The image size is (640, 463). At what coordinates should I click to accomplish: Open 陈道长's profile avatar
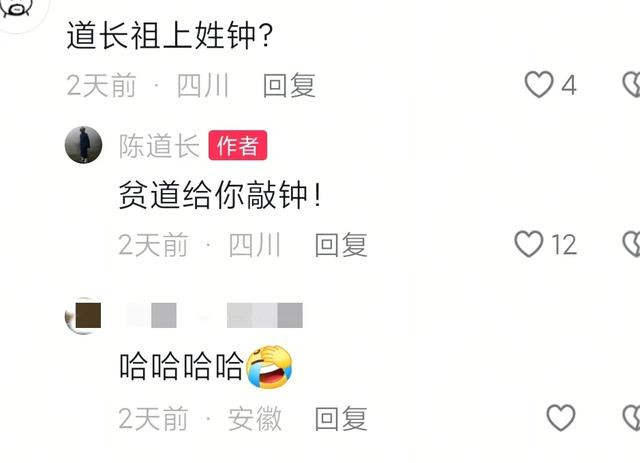(83, 145)
